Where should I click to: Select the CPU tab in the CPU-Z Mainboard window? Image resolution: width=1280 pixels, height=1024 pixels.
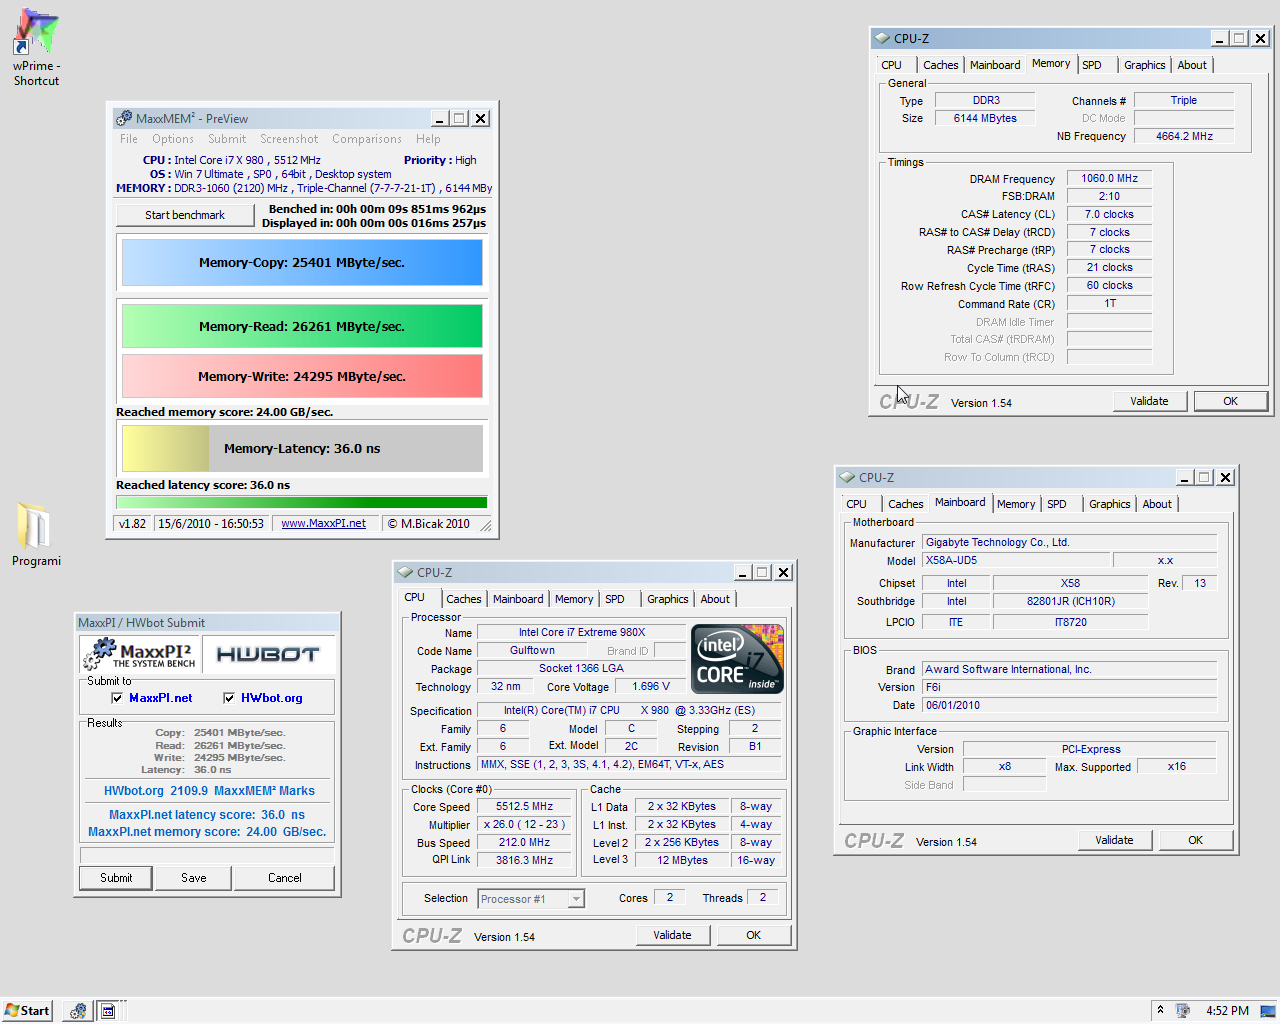tap(857, 504)
